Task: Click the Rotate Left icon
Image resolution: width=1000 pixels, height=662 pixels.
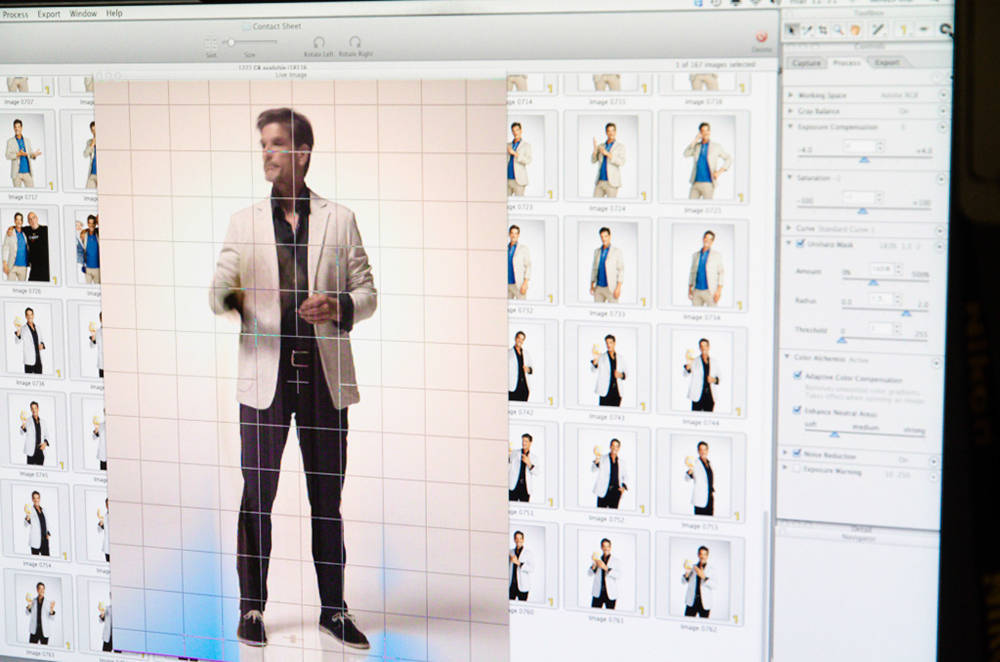Action: 318,44
